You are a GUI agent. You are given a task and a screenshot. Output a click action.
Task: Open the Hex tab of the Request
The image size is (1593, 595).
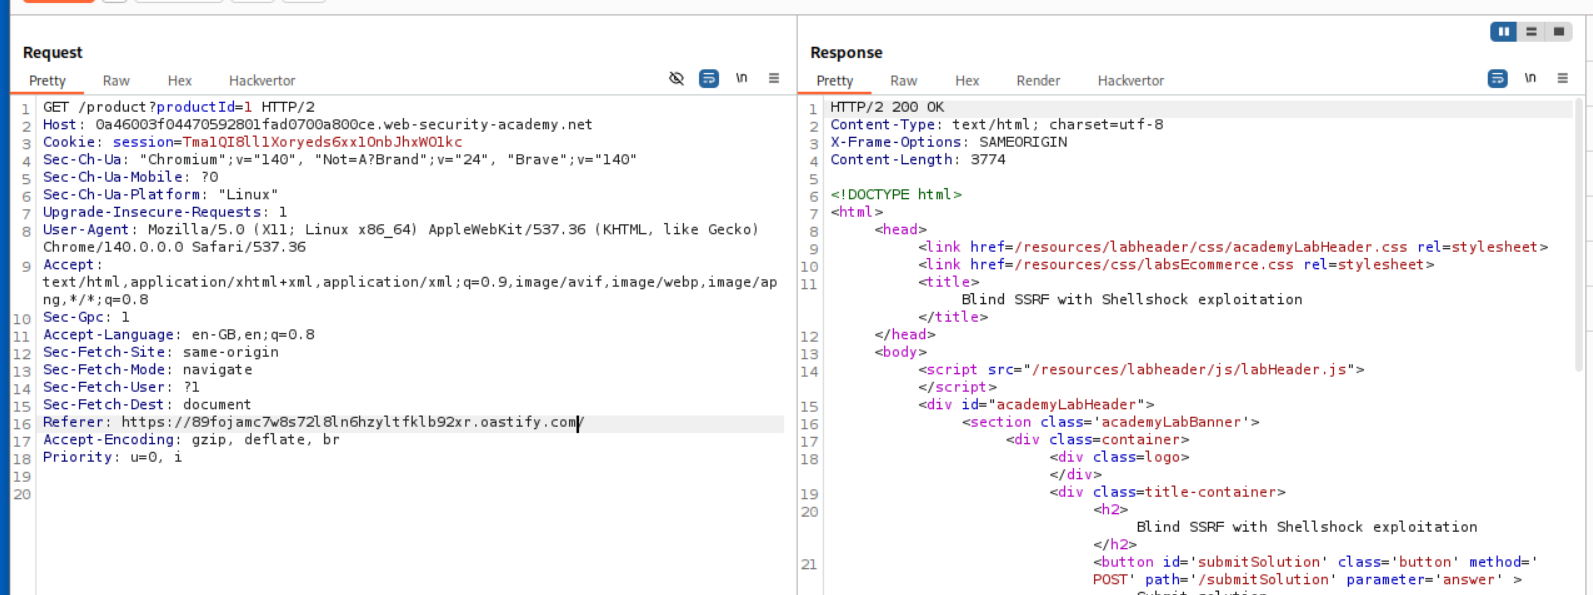pos(180,81)
